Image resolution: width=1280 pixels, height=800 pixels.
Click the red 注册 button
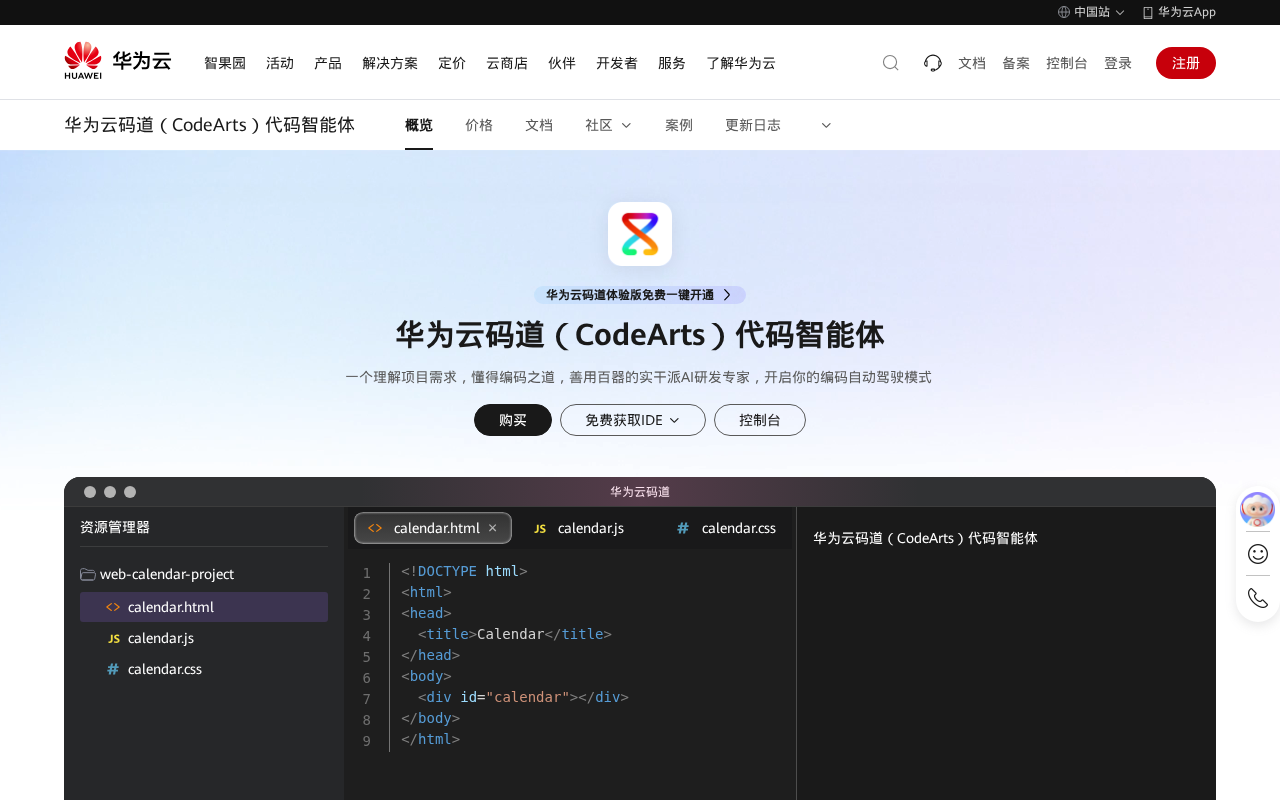tap(1186, 63)
